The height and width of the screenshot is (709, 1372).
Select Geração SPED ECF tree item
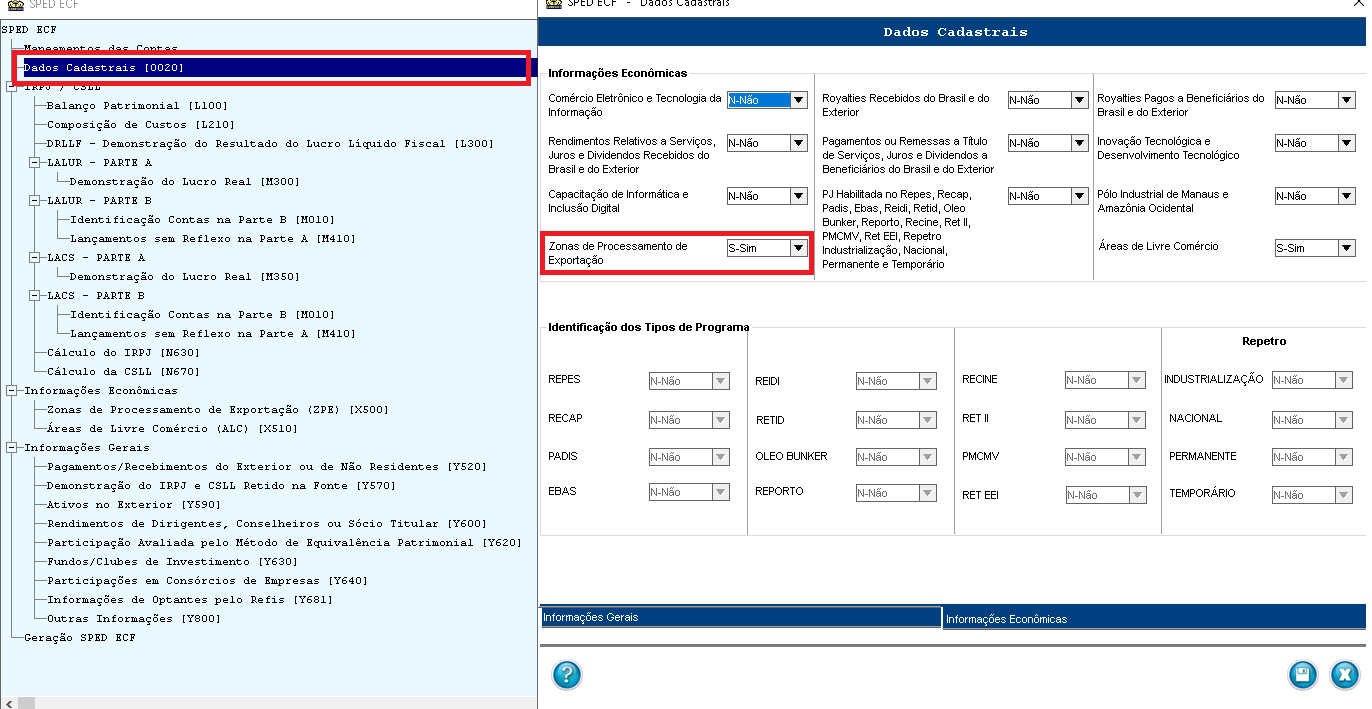[79, 638]
